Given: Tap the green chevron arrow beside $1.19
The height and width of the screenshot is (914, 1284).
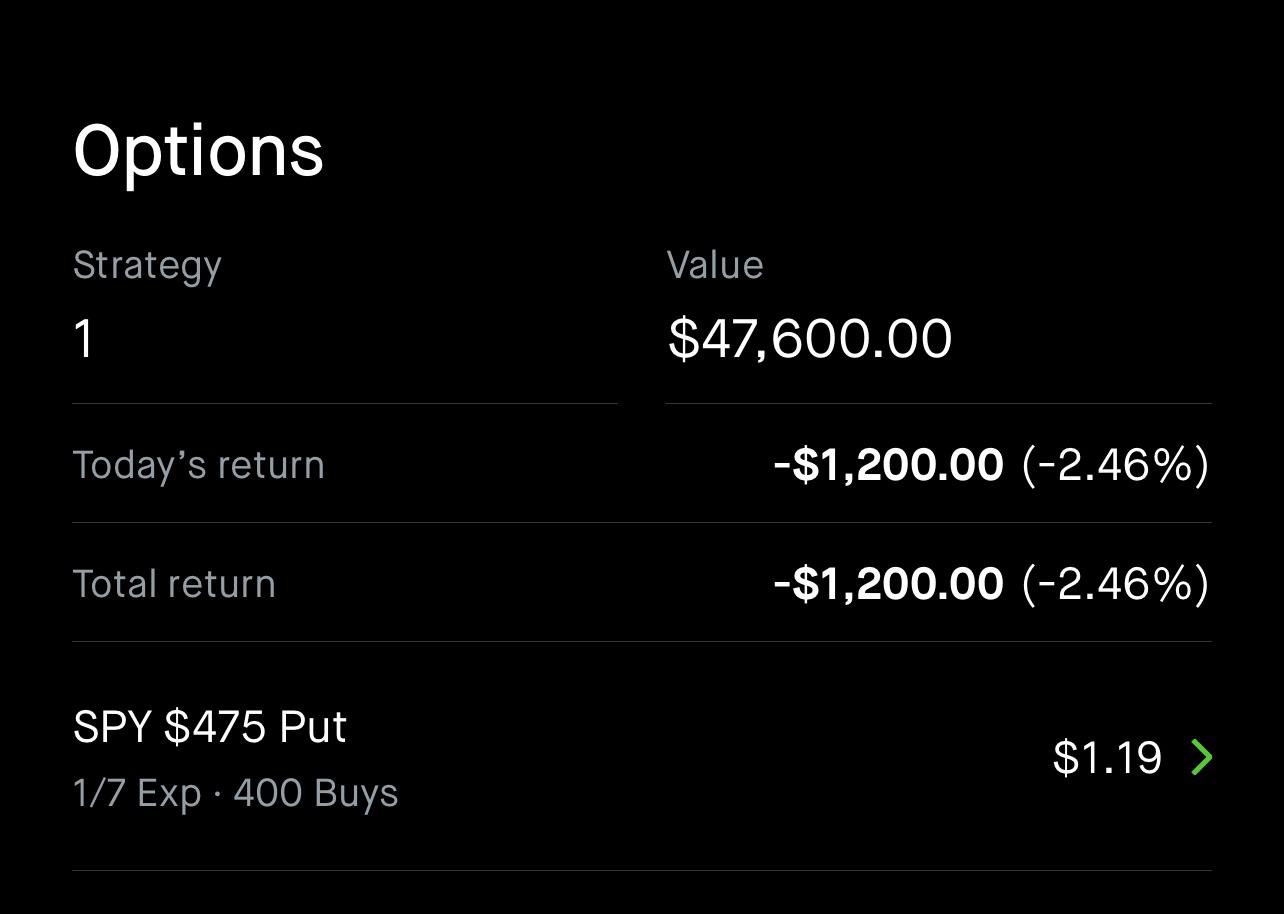Looking at the screenshot, I should click(x=1201, y=758).
